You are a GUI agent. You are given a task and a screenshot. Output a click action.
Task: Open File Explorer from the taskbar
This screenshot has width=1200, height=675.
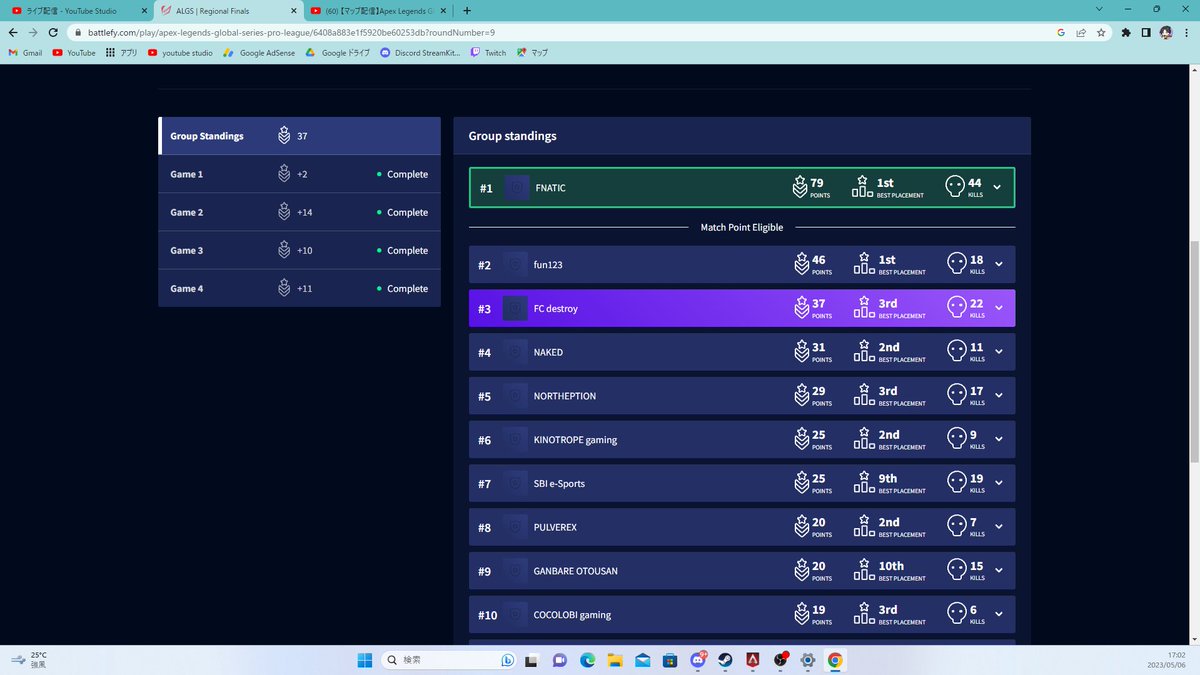[615, 660]
